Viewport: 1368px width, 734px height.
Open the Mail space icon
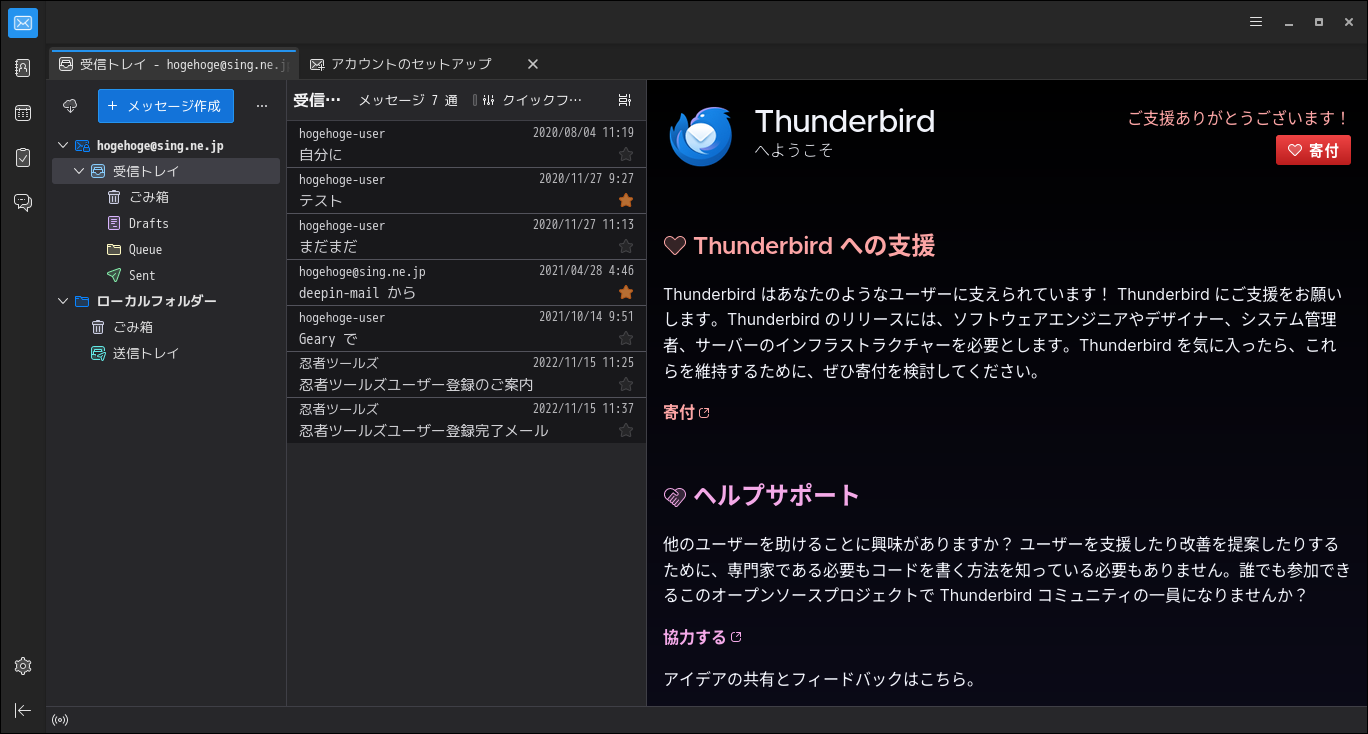coord(23,22)
